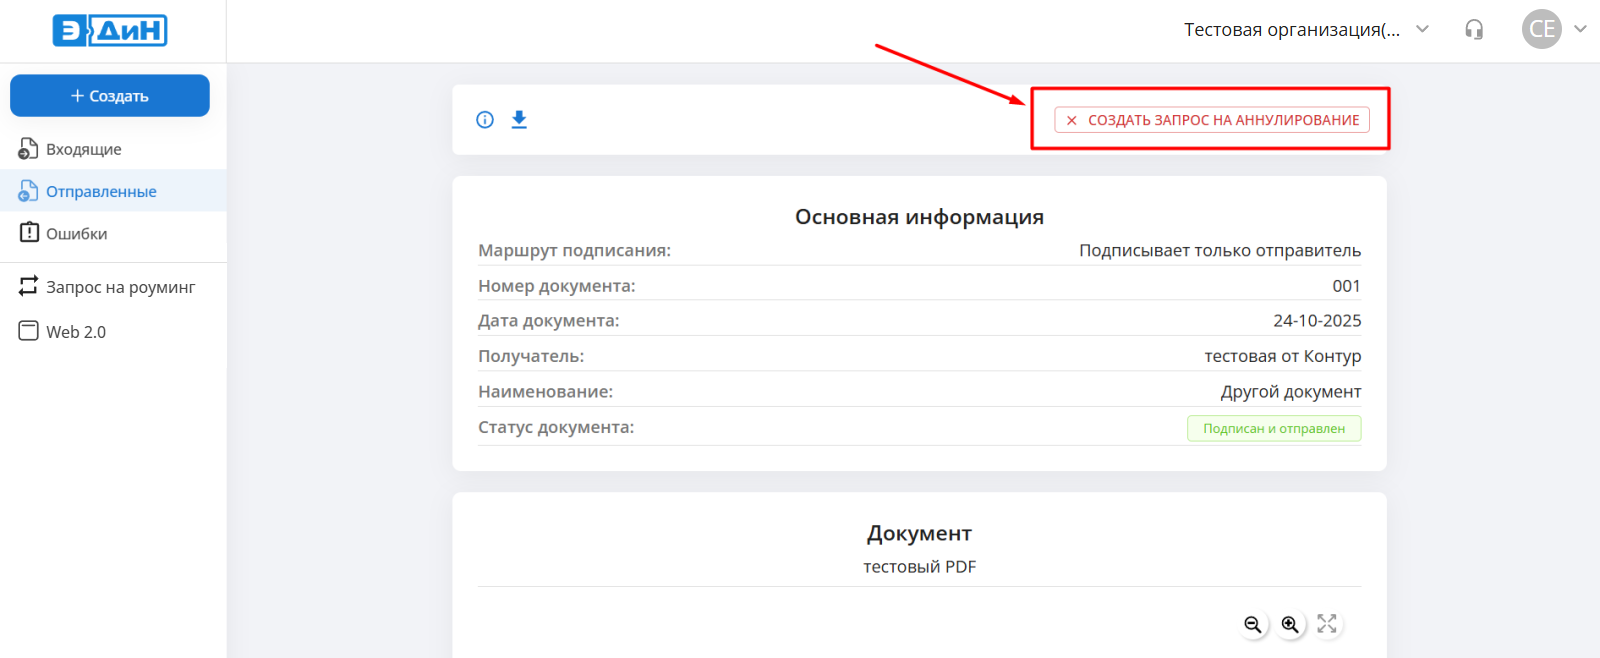1600x658 pixels.
Task: Open support via the headset icon
Action: [x=1474, y=30]
